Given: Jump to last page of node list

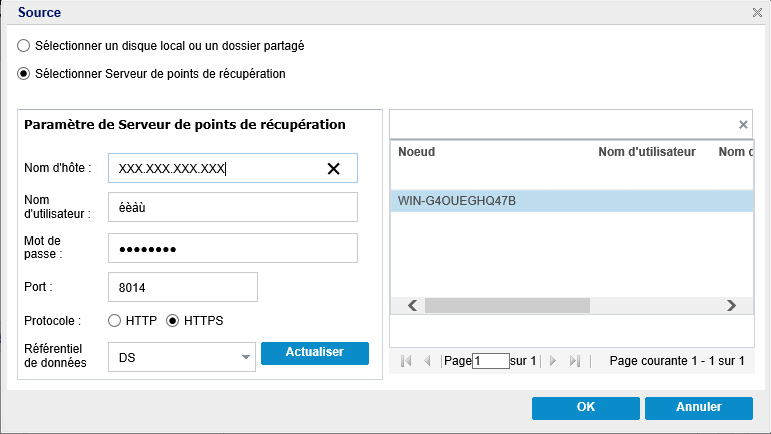Looking at the screenshot, I should [x=574, y=361].
